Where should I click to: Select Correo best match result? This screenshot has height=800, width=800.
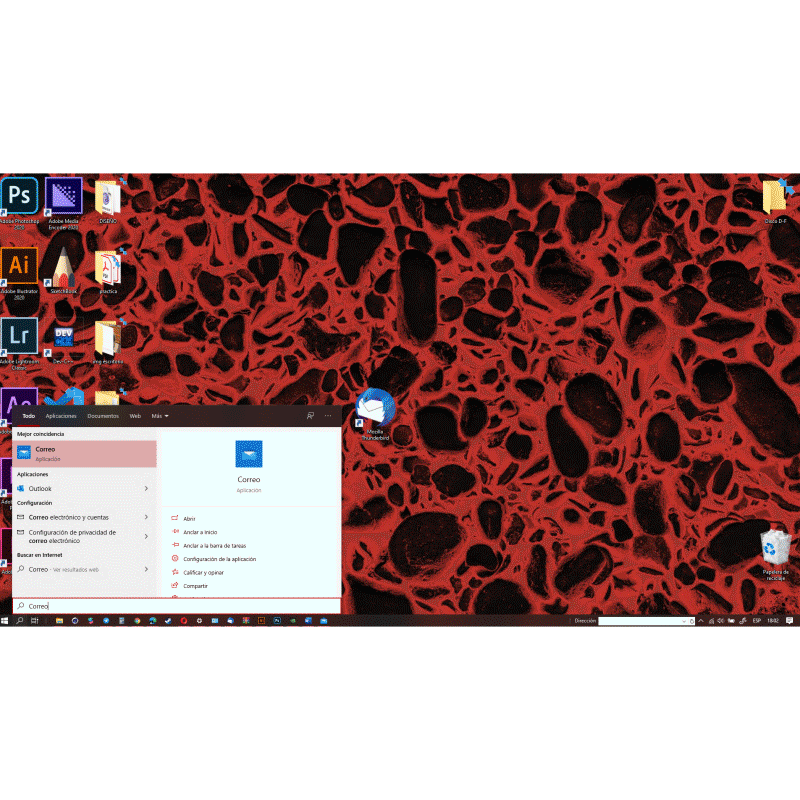pos(85,453)
